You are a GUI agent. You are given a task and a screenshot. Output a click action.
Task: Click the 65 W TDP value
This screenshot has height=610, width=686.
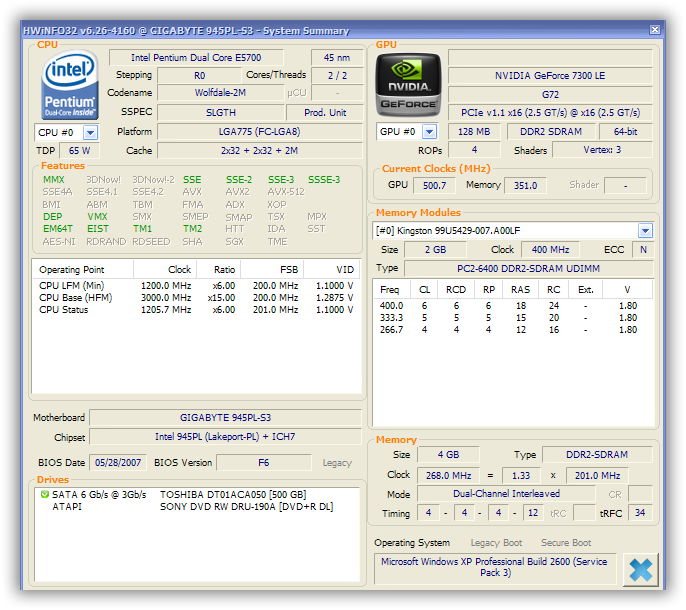80,151
